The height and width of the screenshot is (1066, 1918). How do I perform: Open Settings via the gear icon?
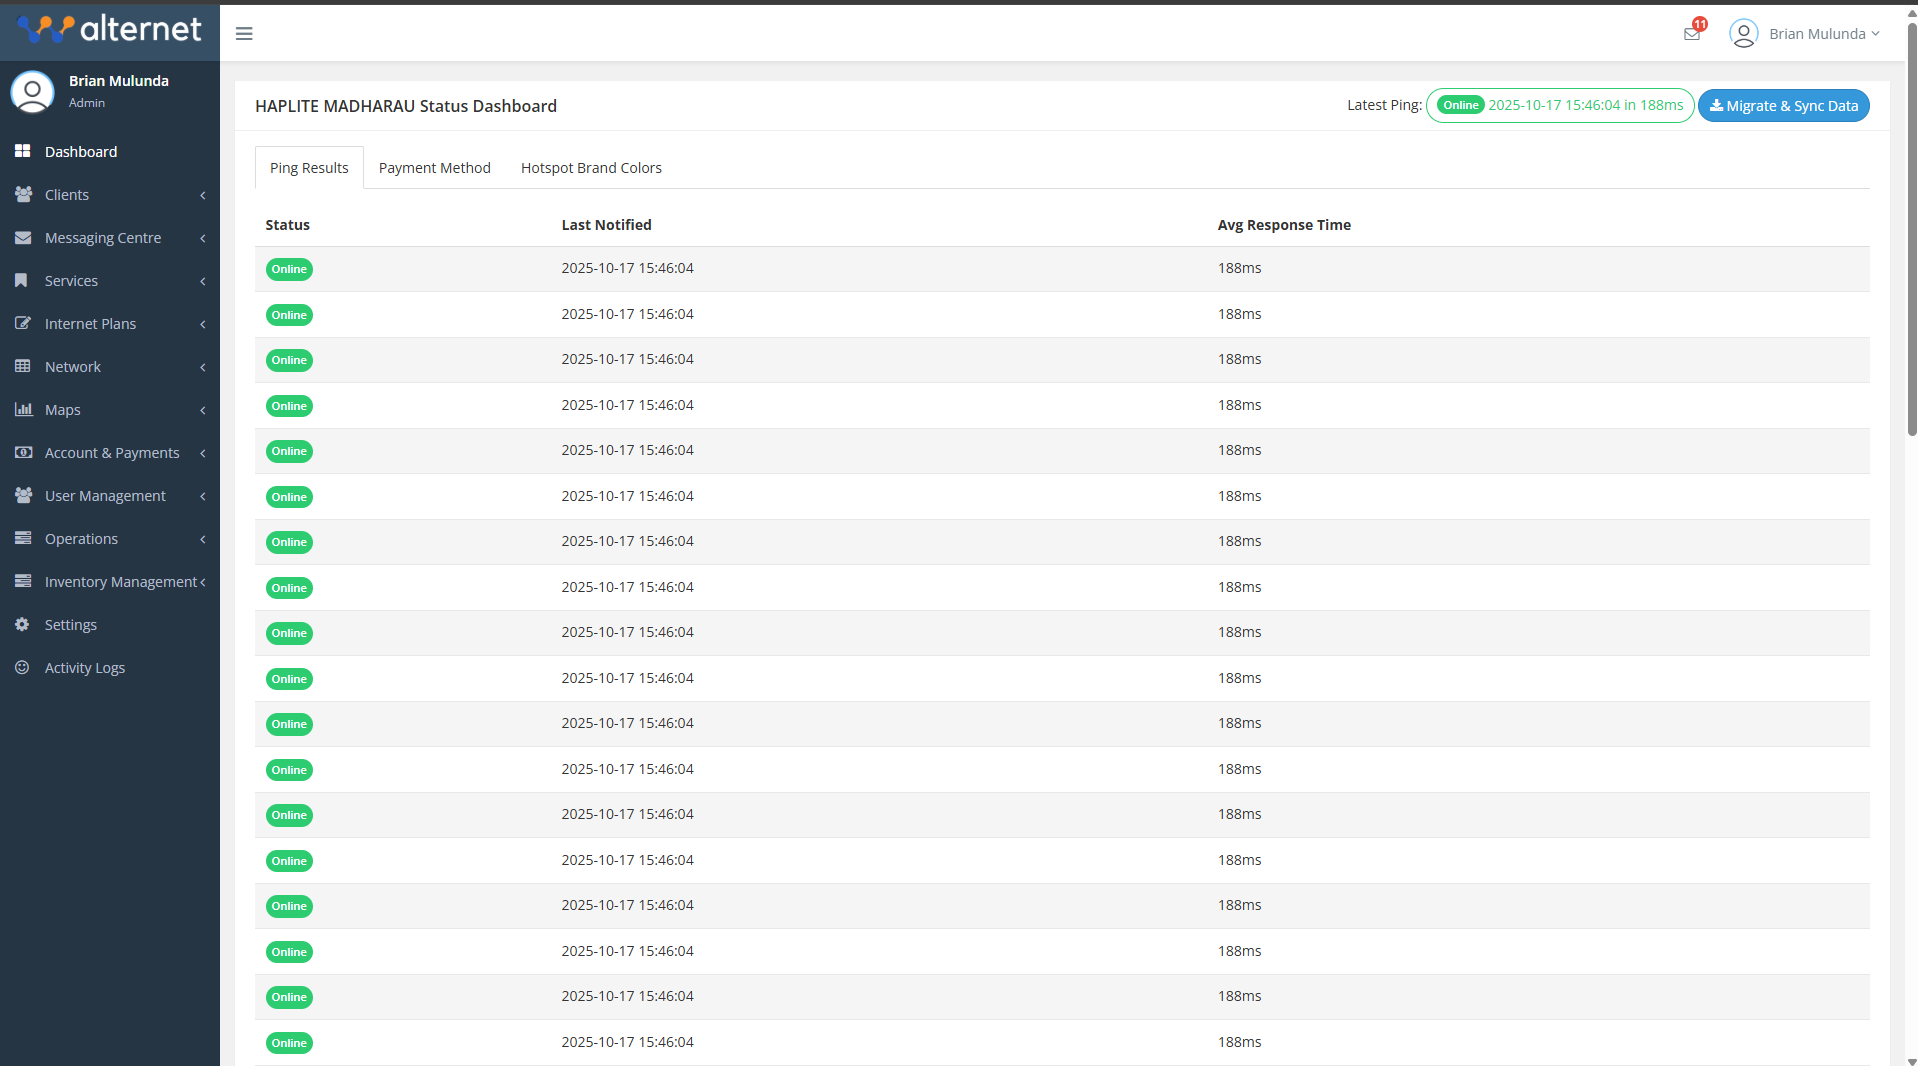pos(23,624)
